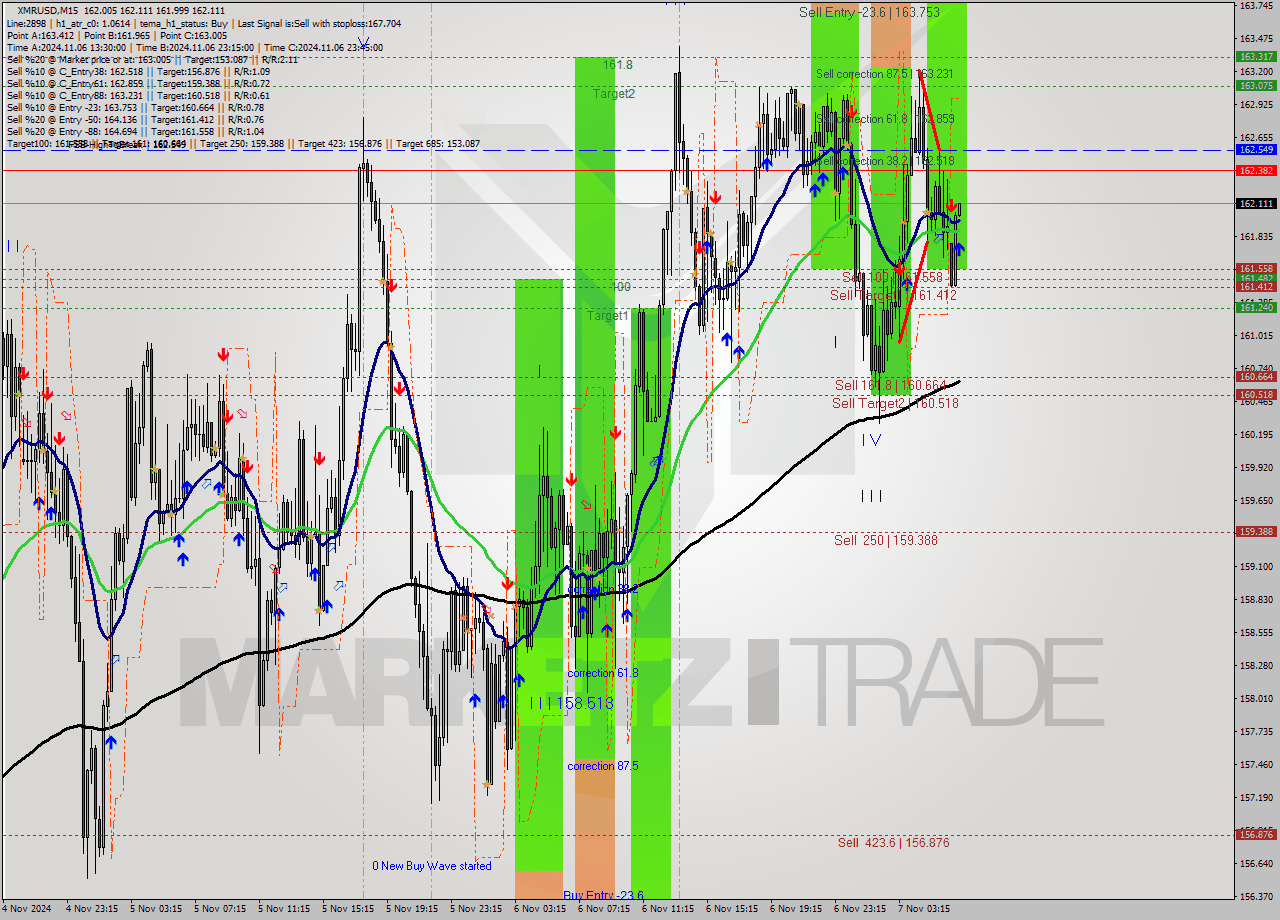
Task: Click the '4 Nov 23:15' time axis label
Action: (x=92, y=909)
